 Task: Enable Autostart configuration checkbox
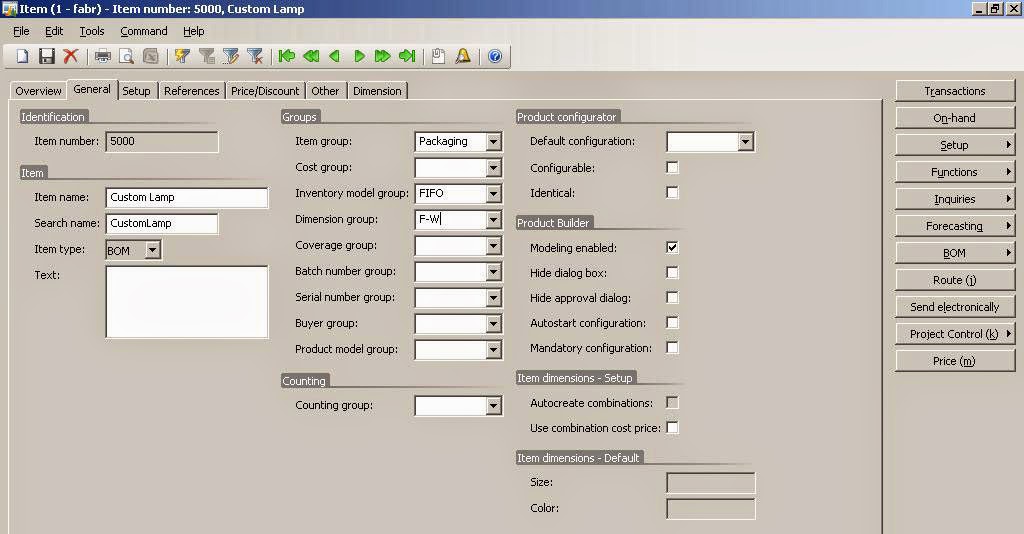click(672, 322)
